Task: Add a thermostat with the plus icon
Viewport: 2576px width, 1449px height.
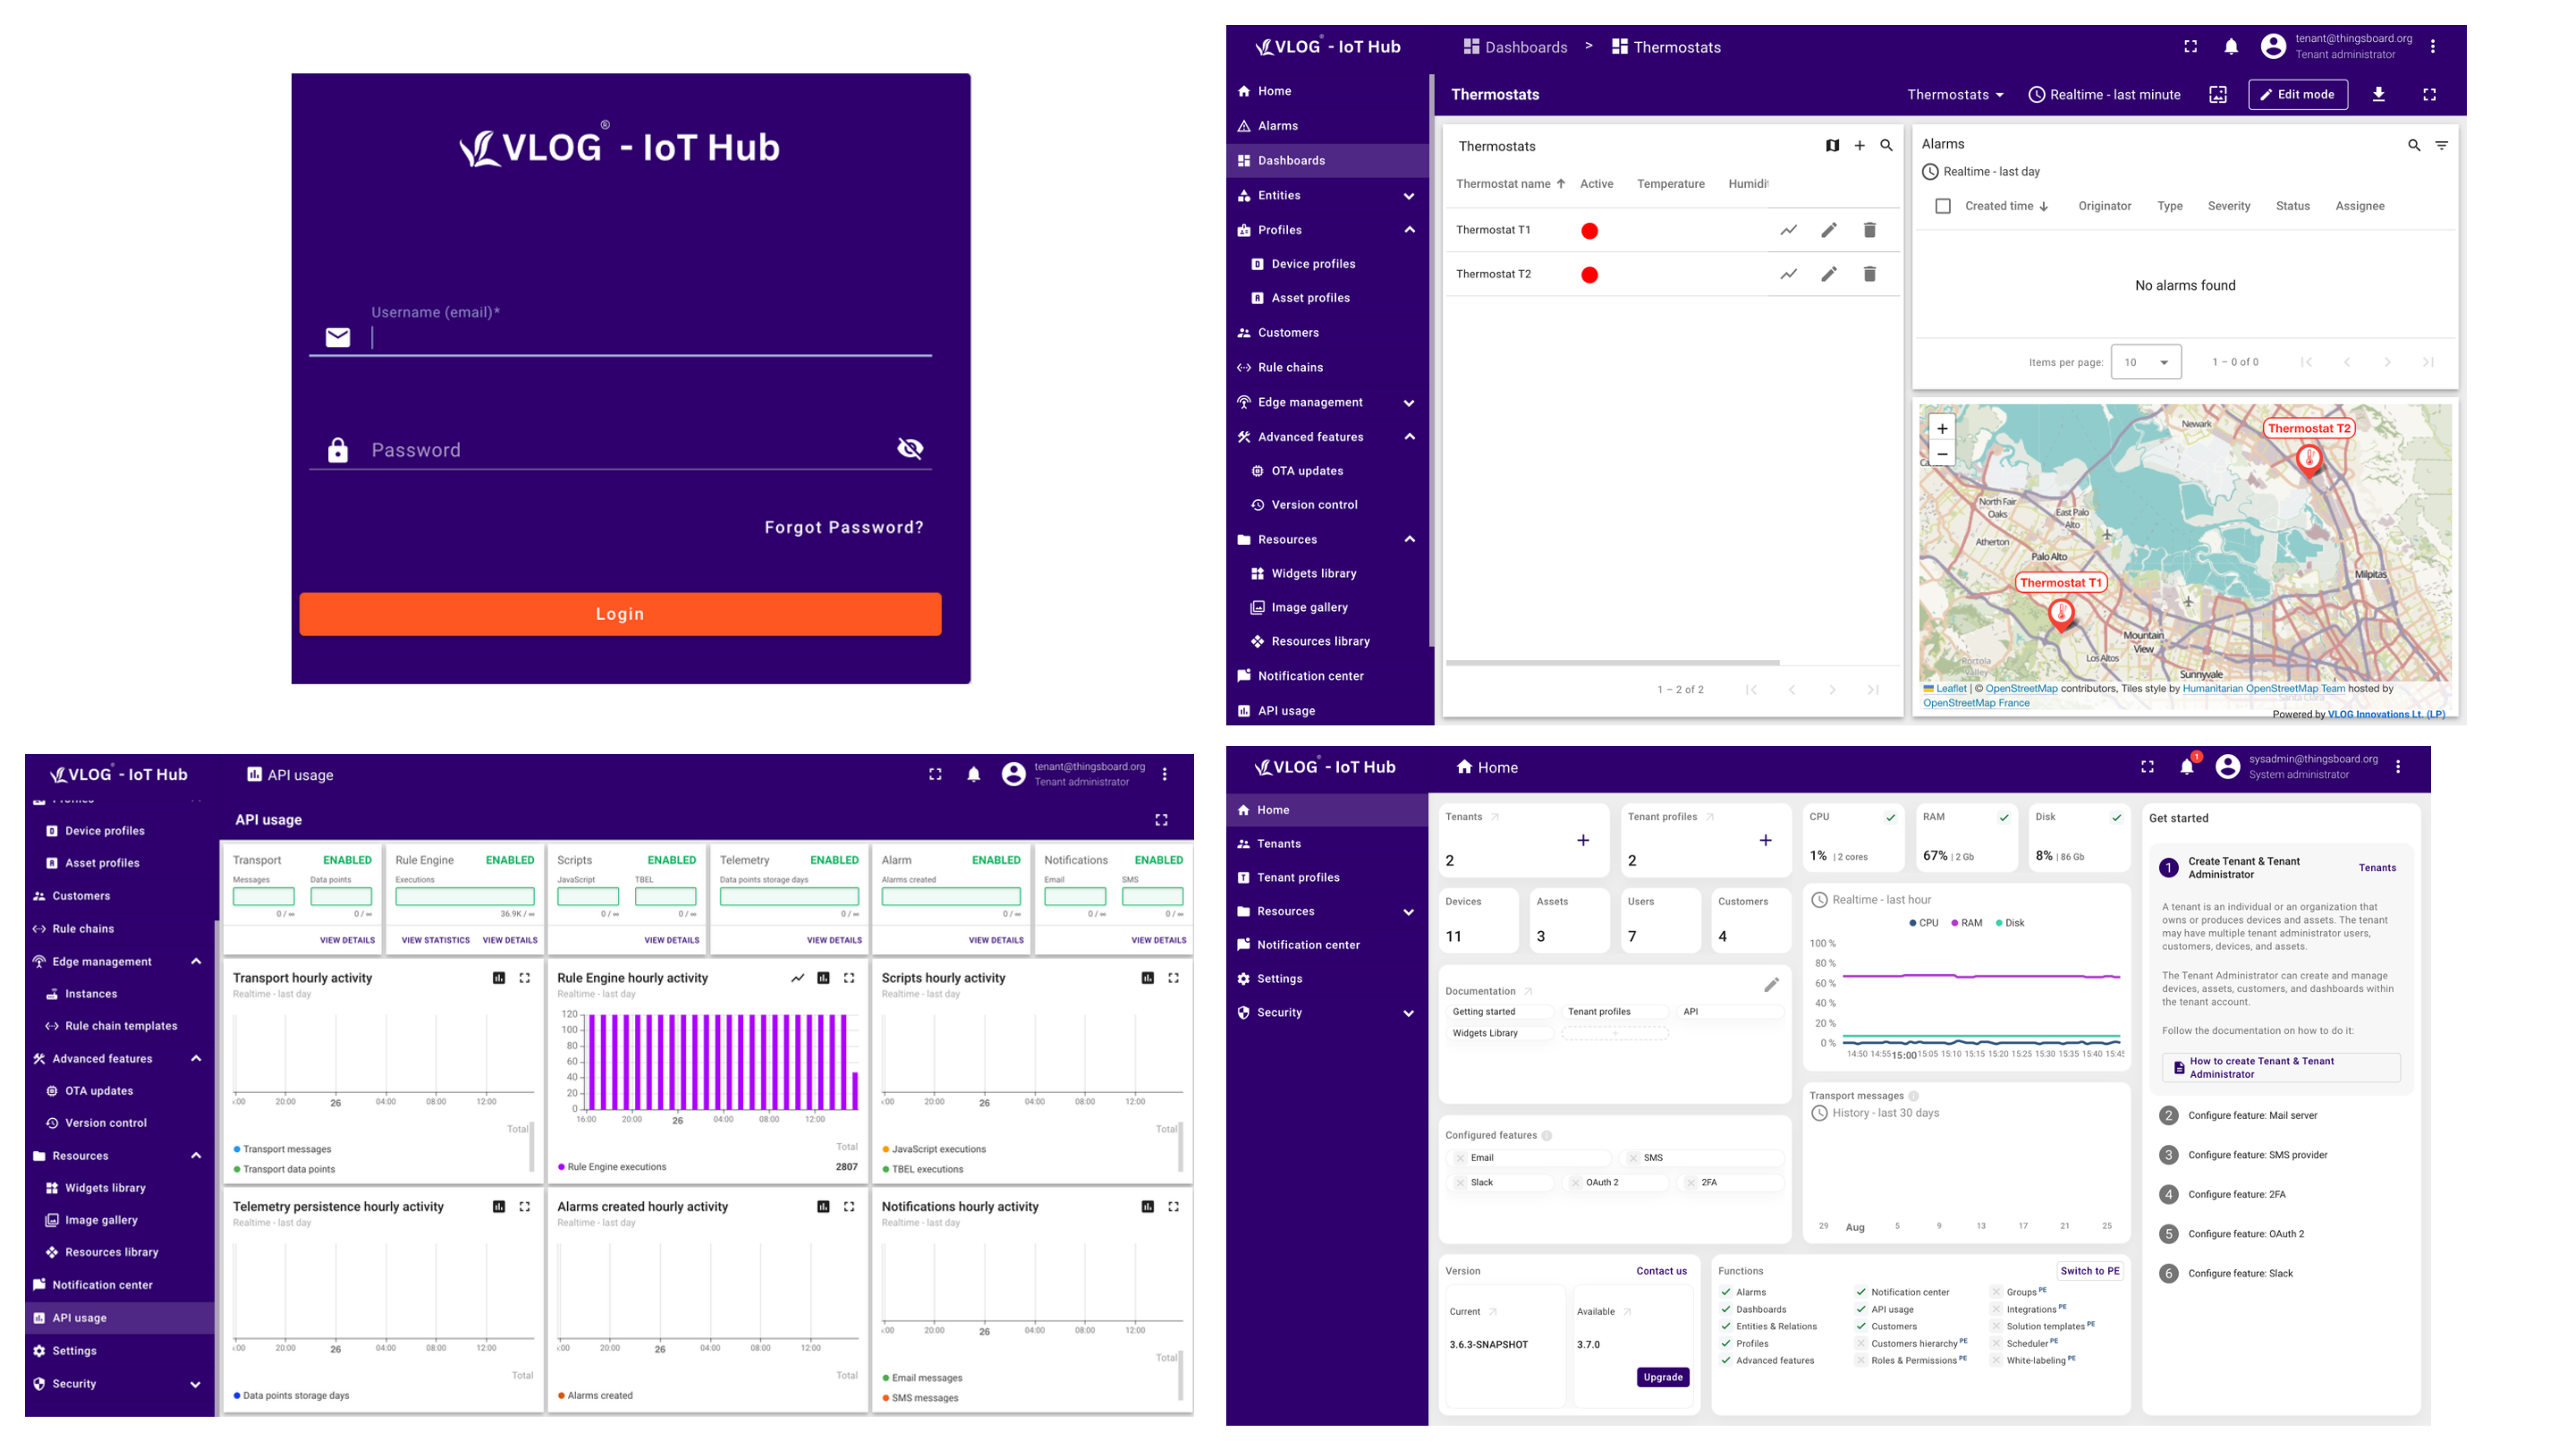Action: [1859, 145]
